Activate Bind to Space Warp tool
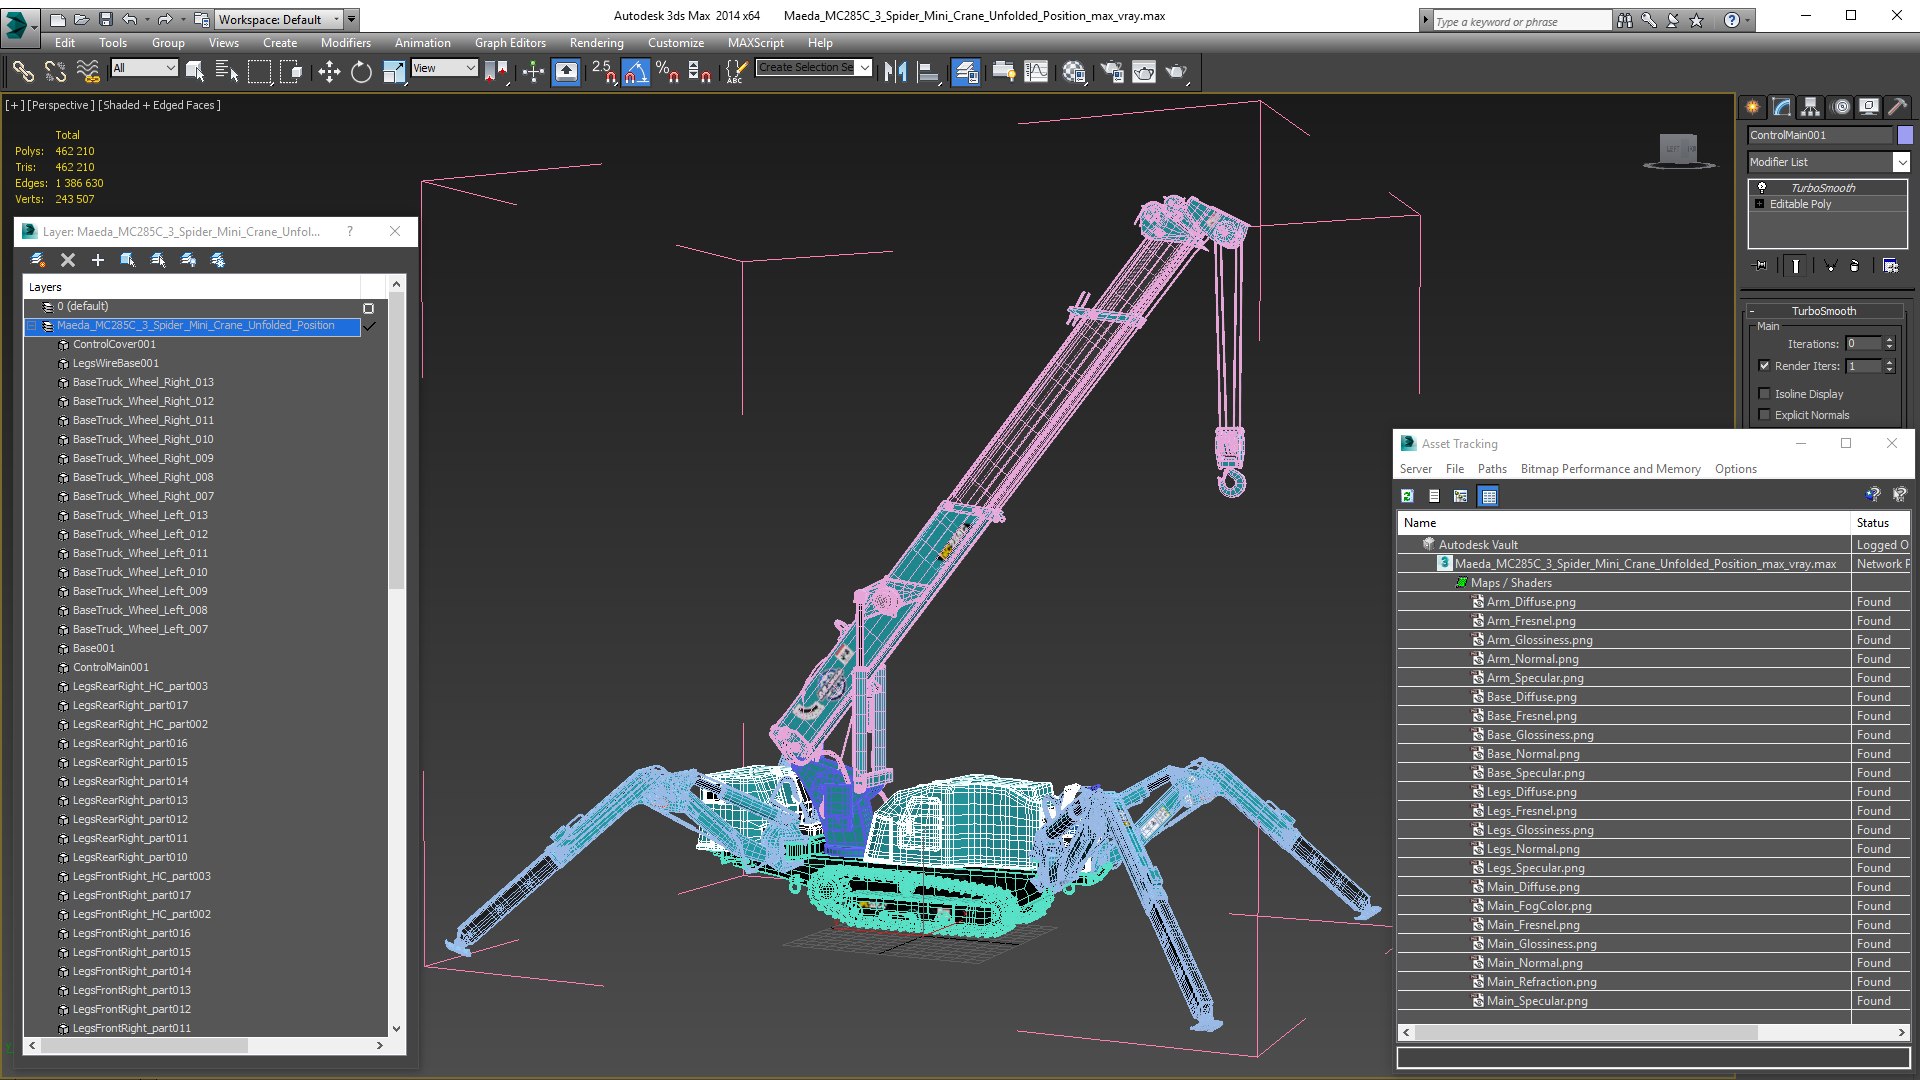 click(x=88, y=71)
